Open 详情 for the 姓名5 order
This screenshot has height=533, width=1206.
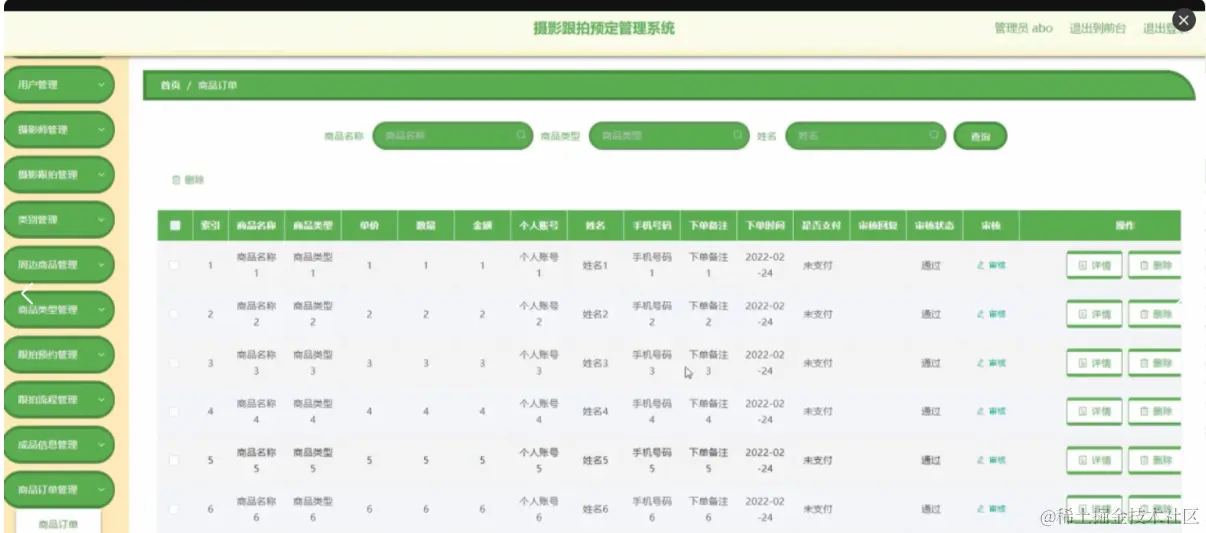coord(1094,460)
